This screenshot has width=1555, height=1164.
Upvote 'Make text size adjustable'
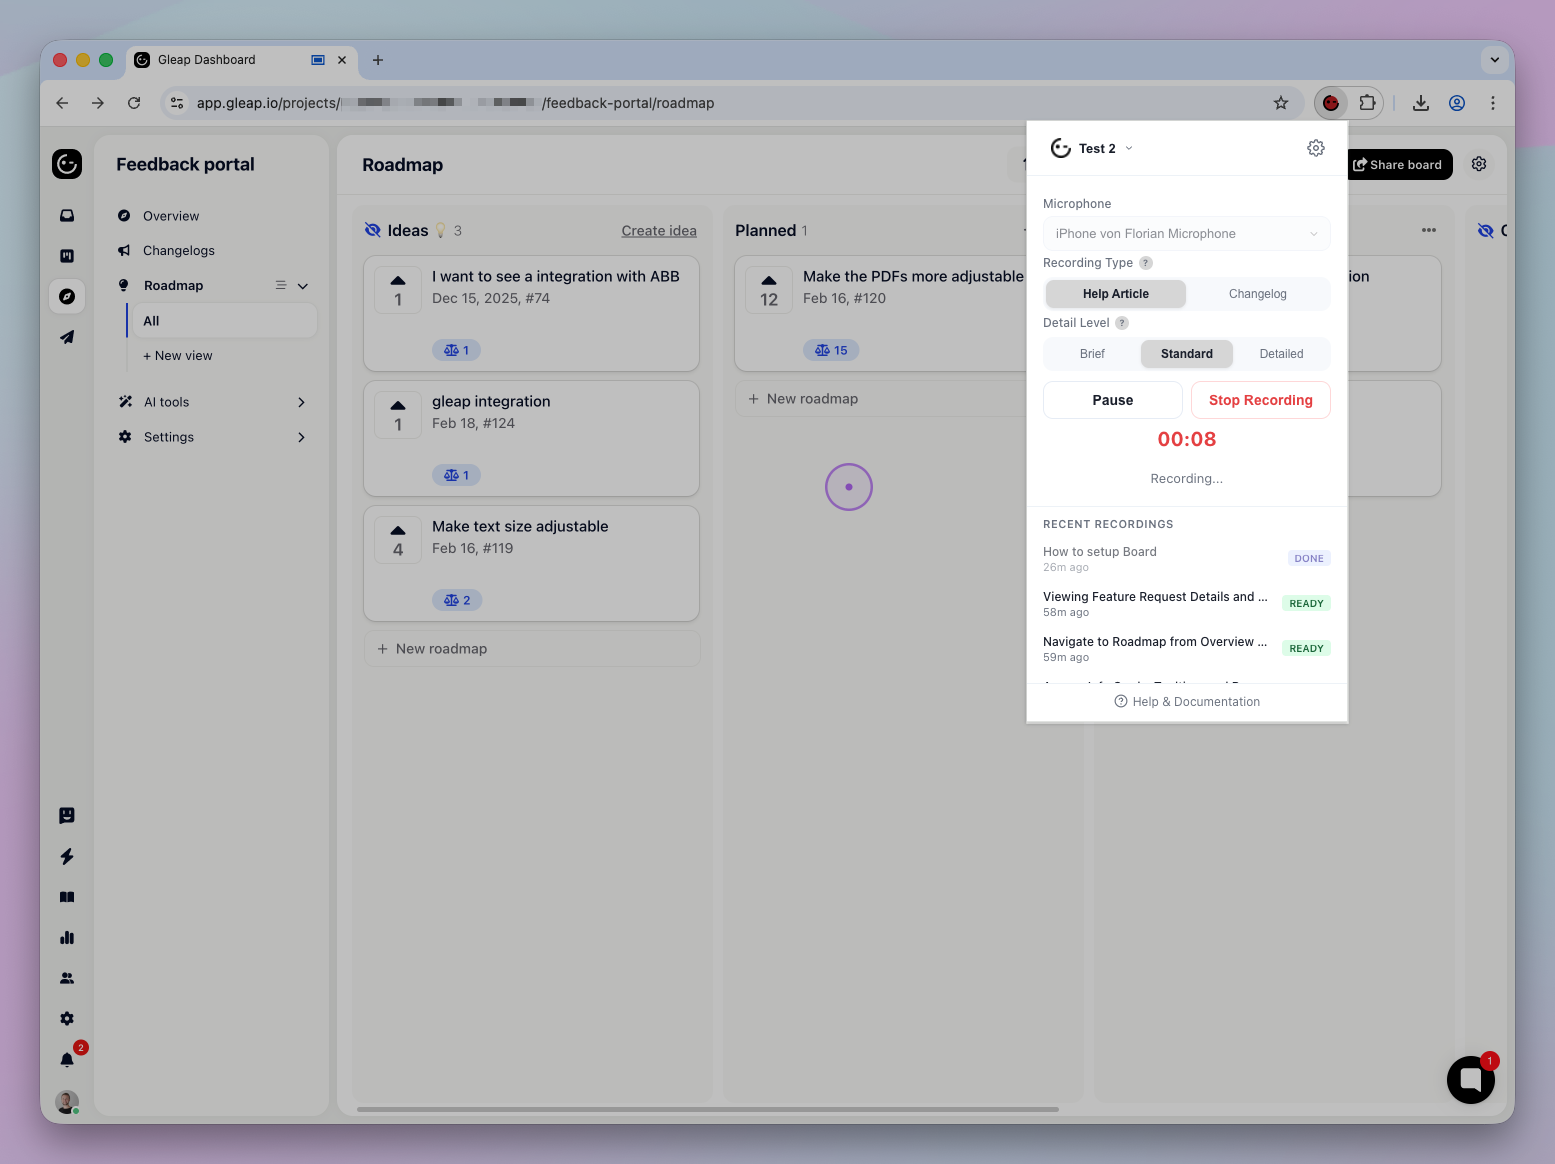click(398, 540)
